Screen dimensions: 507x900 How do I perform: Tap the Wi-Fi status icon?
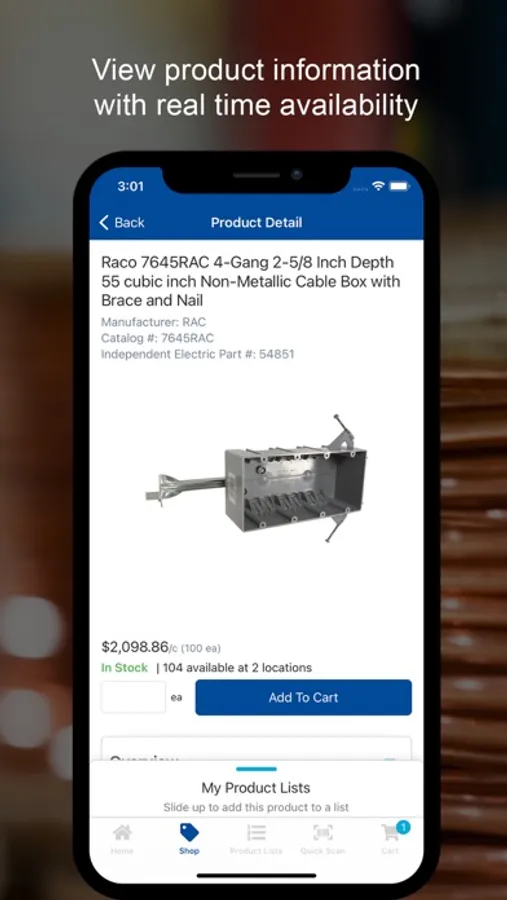click(x=378, y=186)
